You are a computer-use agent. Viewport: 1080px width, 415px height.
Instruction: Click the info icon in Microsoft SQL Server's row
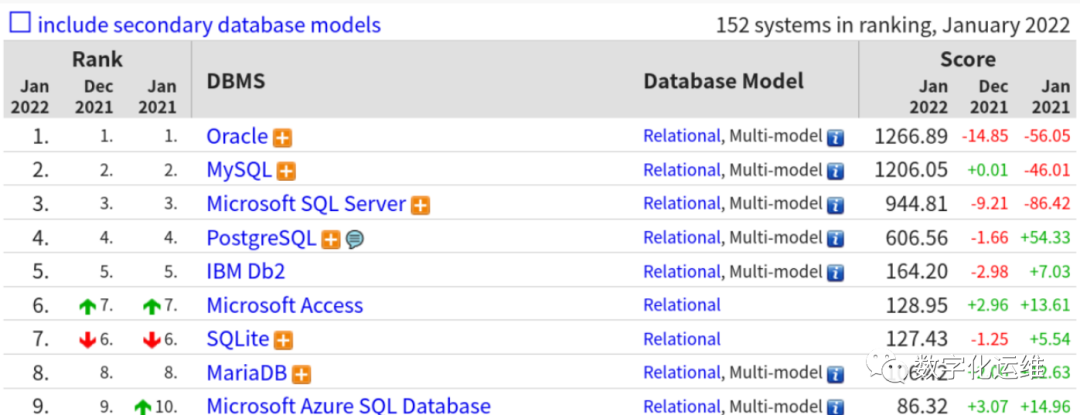pyautogui.click(x=835, y=205)
